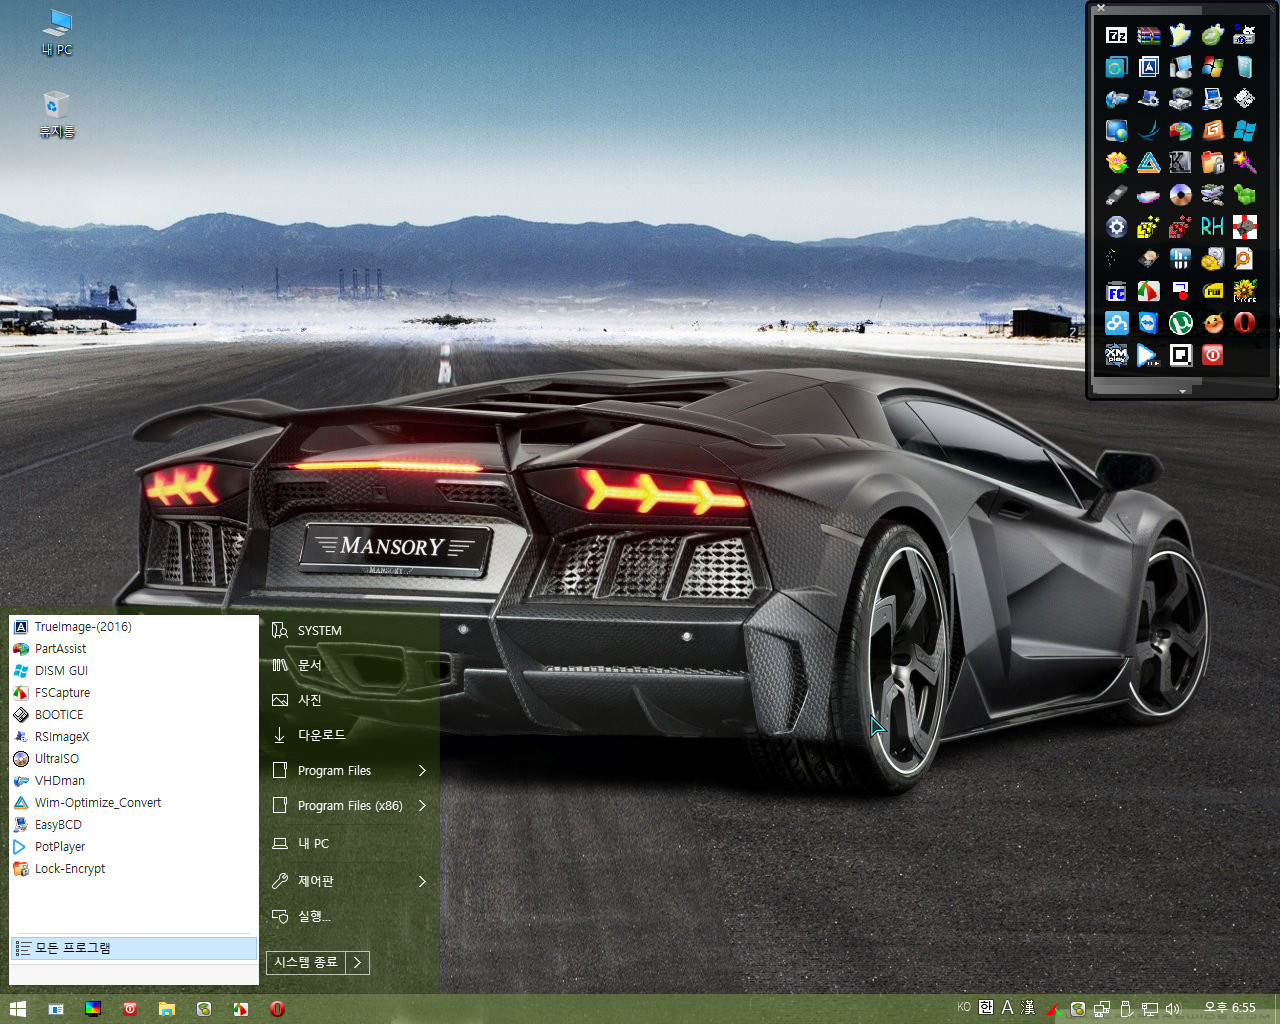Image resolution: width=1280 pixels, height=1024 pixels.
Task: Launch TeamViewer from the dock
Action: 1149,323
